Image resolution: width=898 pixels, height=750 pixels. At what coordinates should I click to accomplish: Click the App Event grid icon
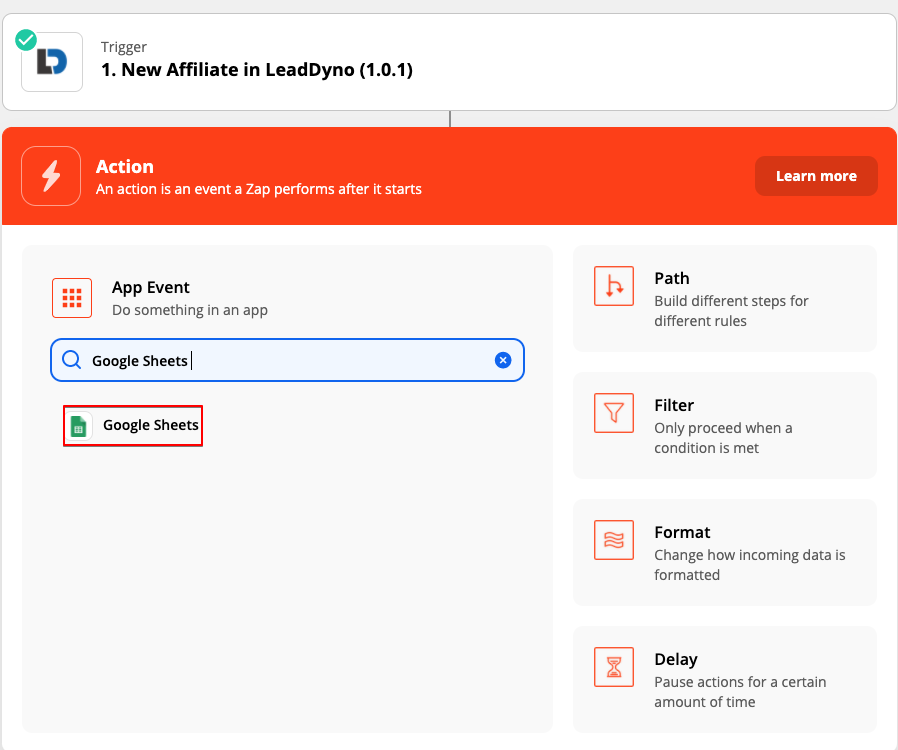[72, 298]
